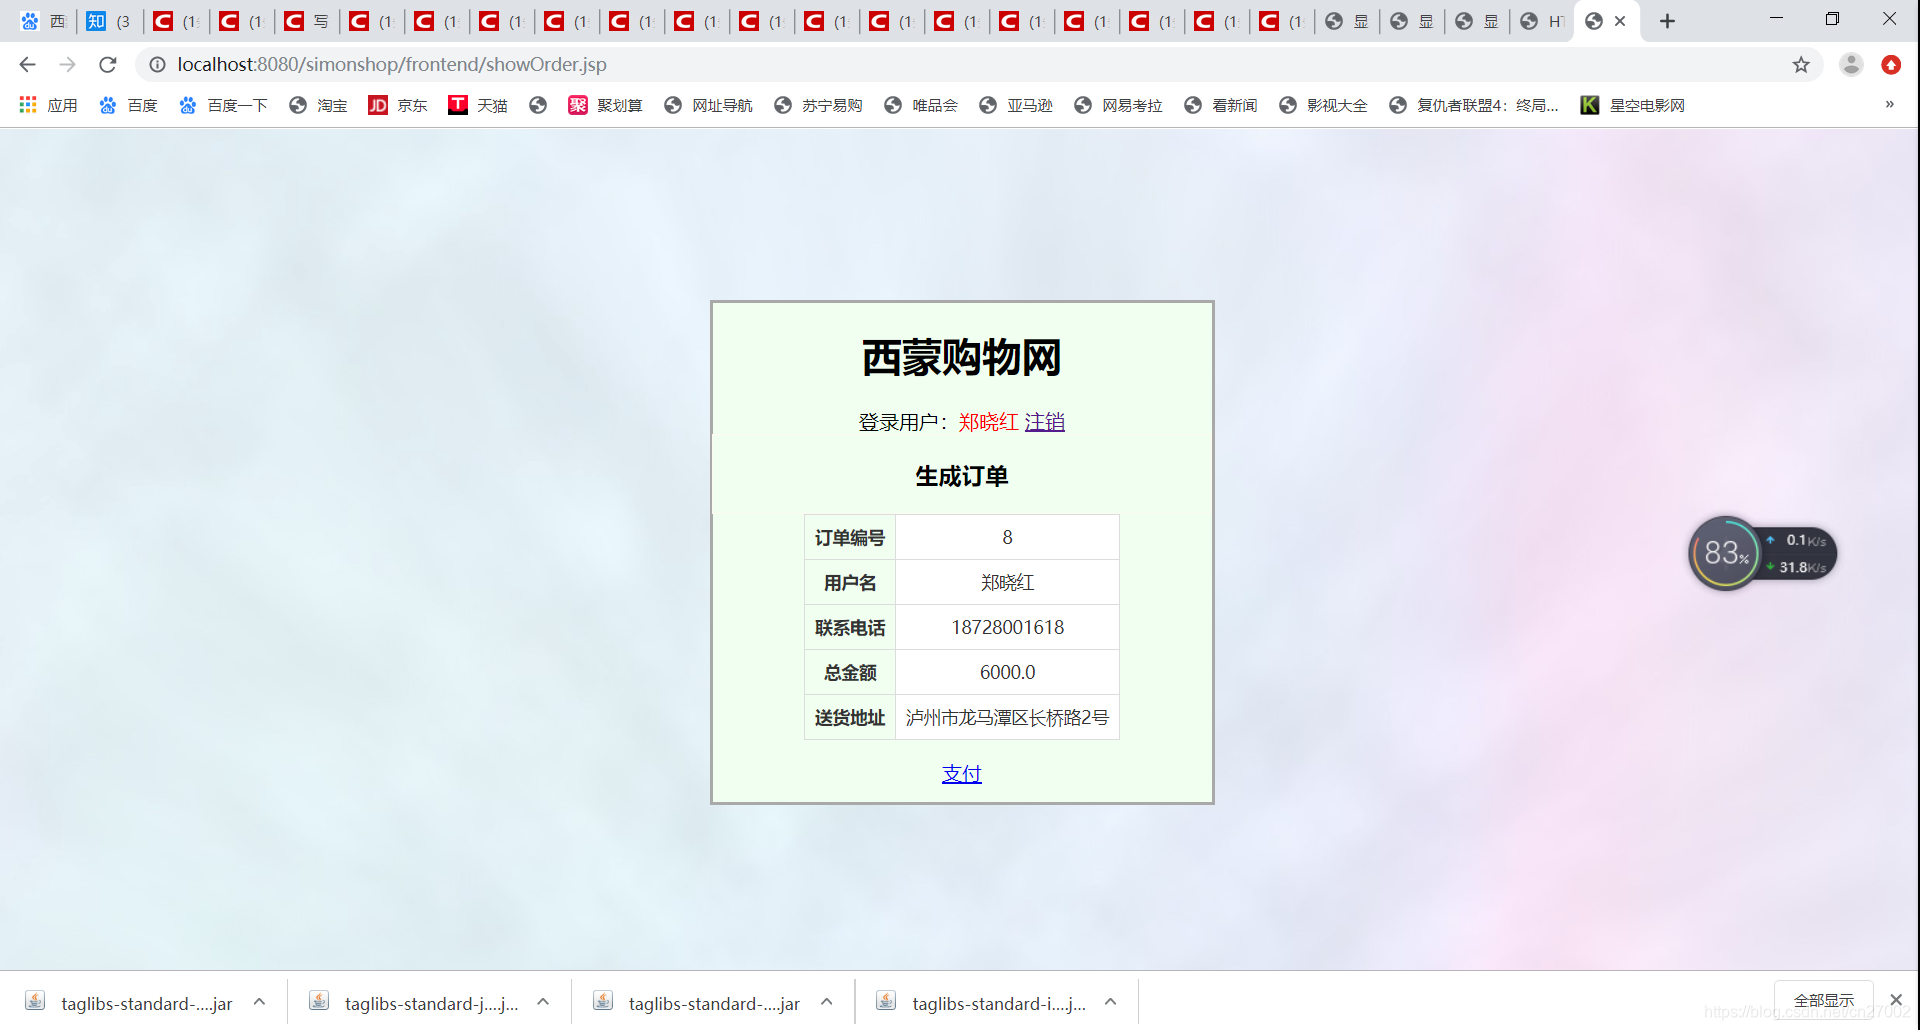Open the 影视大全 bookmark
Viewport: 1920px width, 1030px height.
1323,105
